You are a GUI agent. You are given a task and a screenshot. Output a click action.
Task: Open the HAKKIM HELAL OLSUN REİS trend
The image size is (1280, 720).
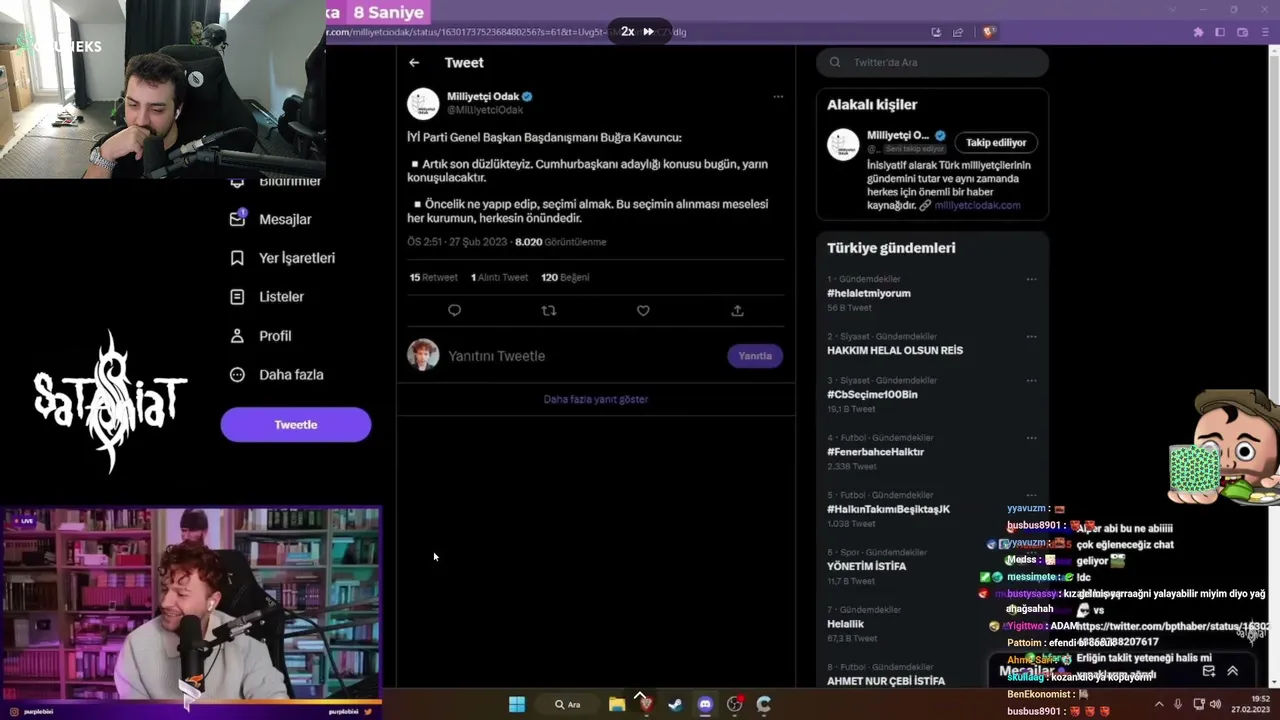(895, 351)
